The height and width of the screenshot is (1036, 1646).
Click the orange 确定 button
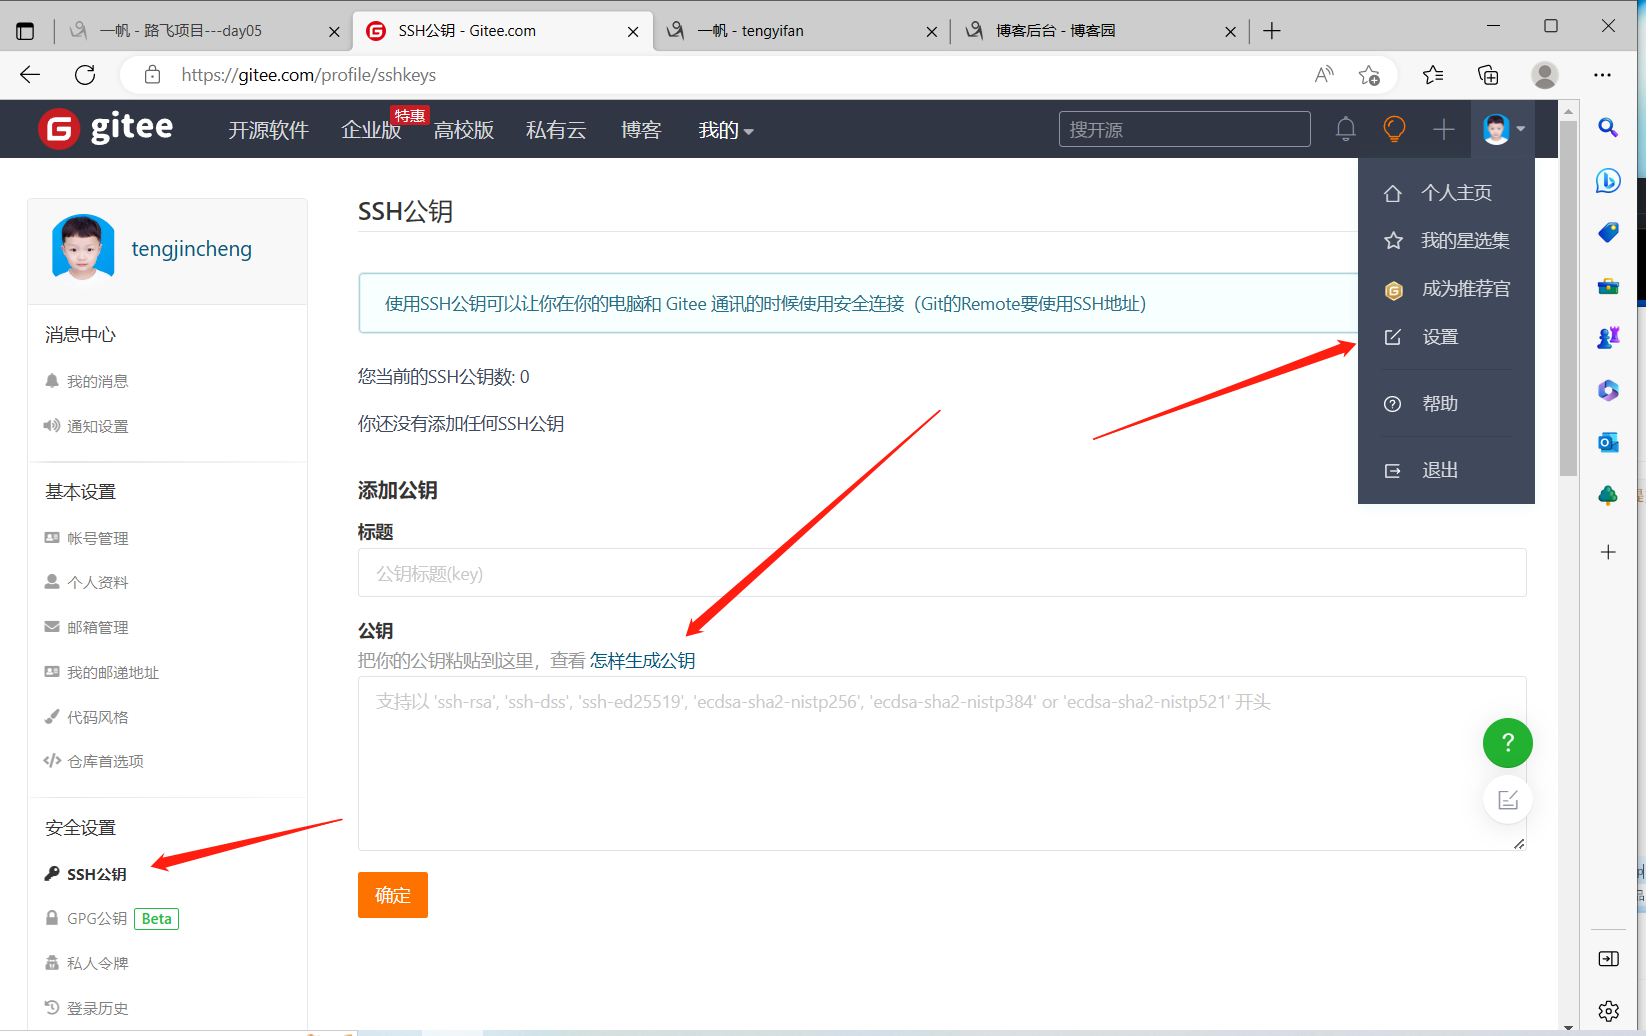[393, 895]
